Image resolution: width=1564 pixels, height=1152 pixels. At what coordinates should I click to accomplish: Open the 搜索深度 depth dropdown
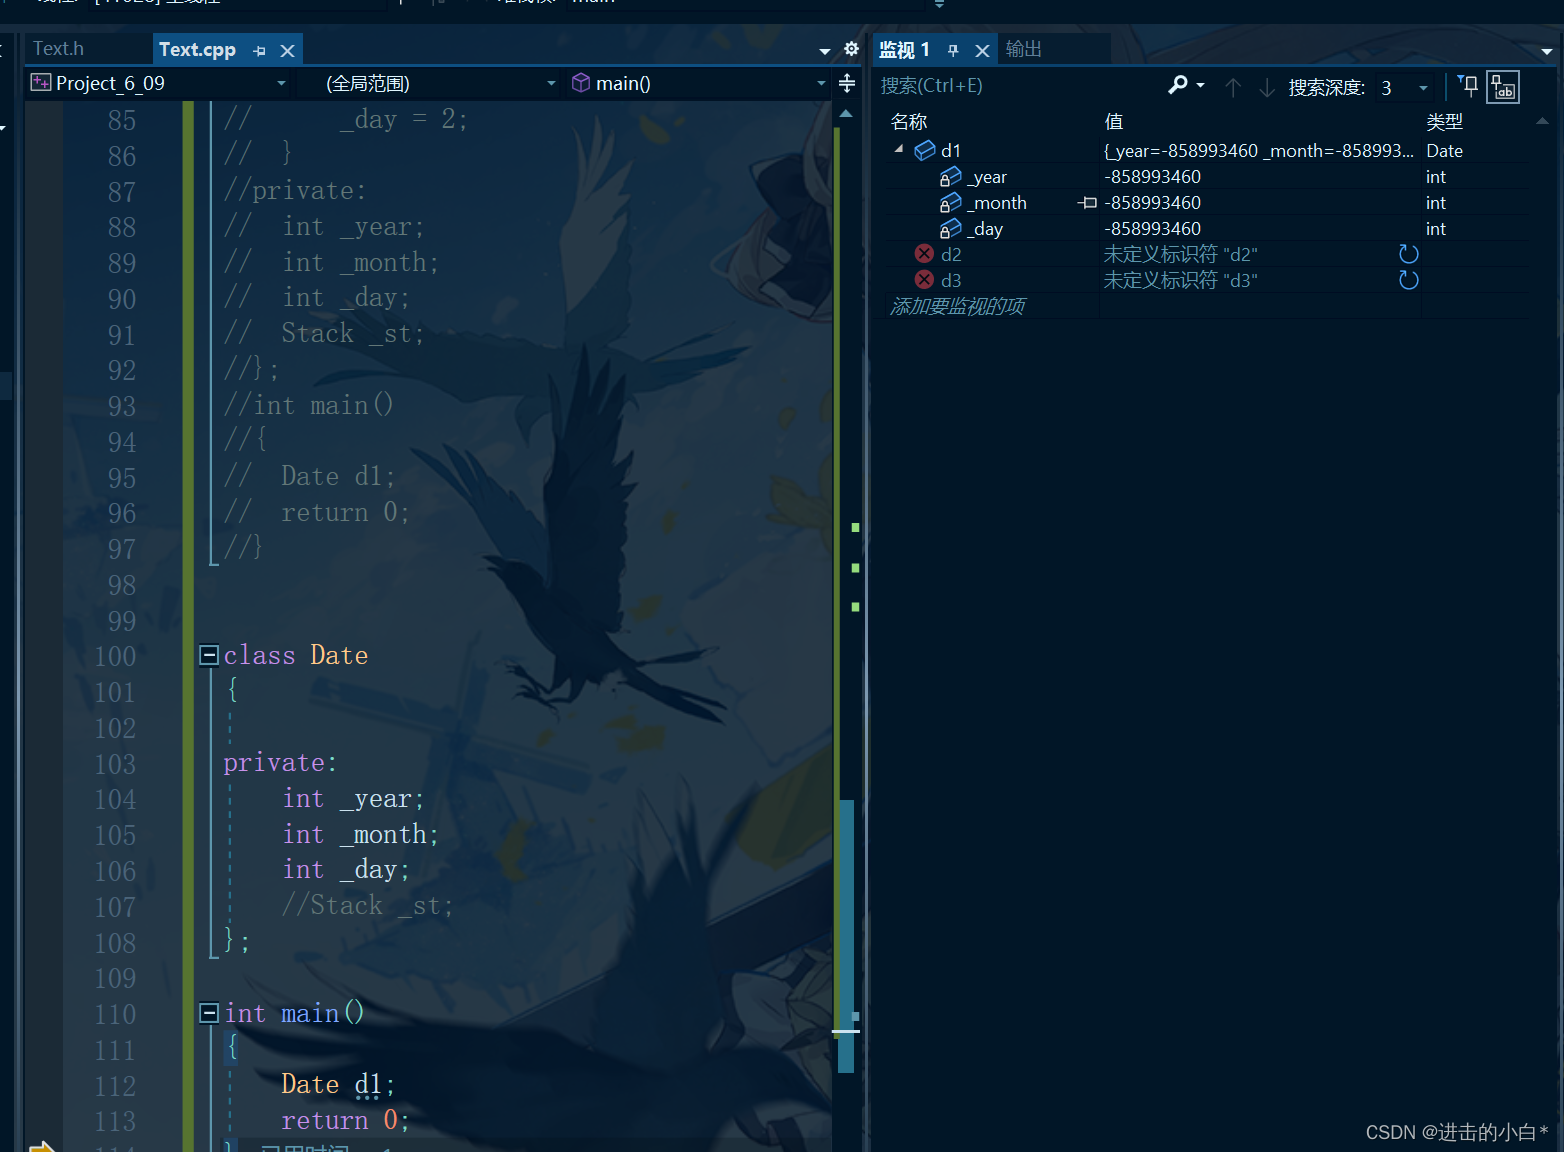tap(1404, 88)
